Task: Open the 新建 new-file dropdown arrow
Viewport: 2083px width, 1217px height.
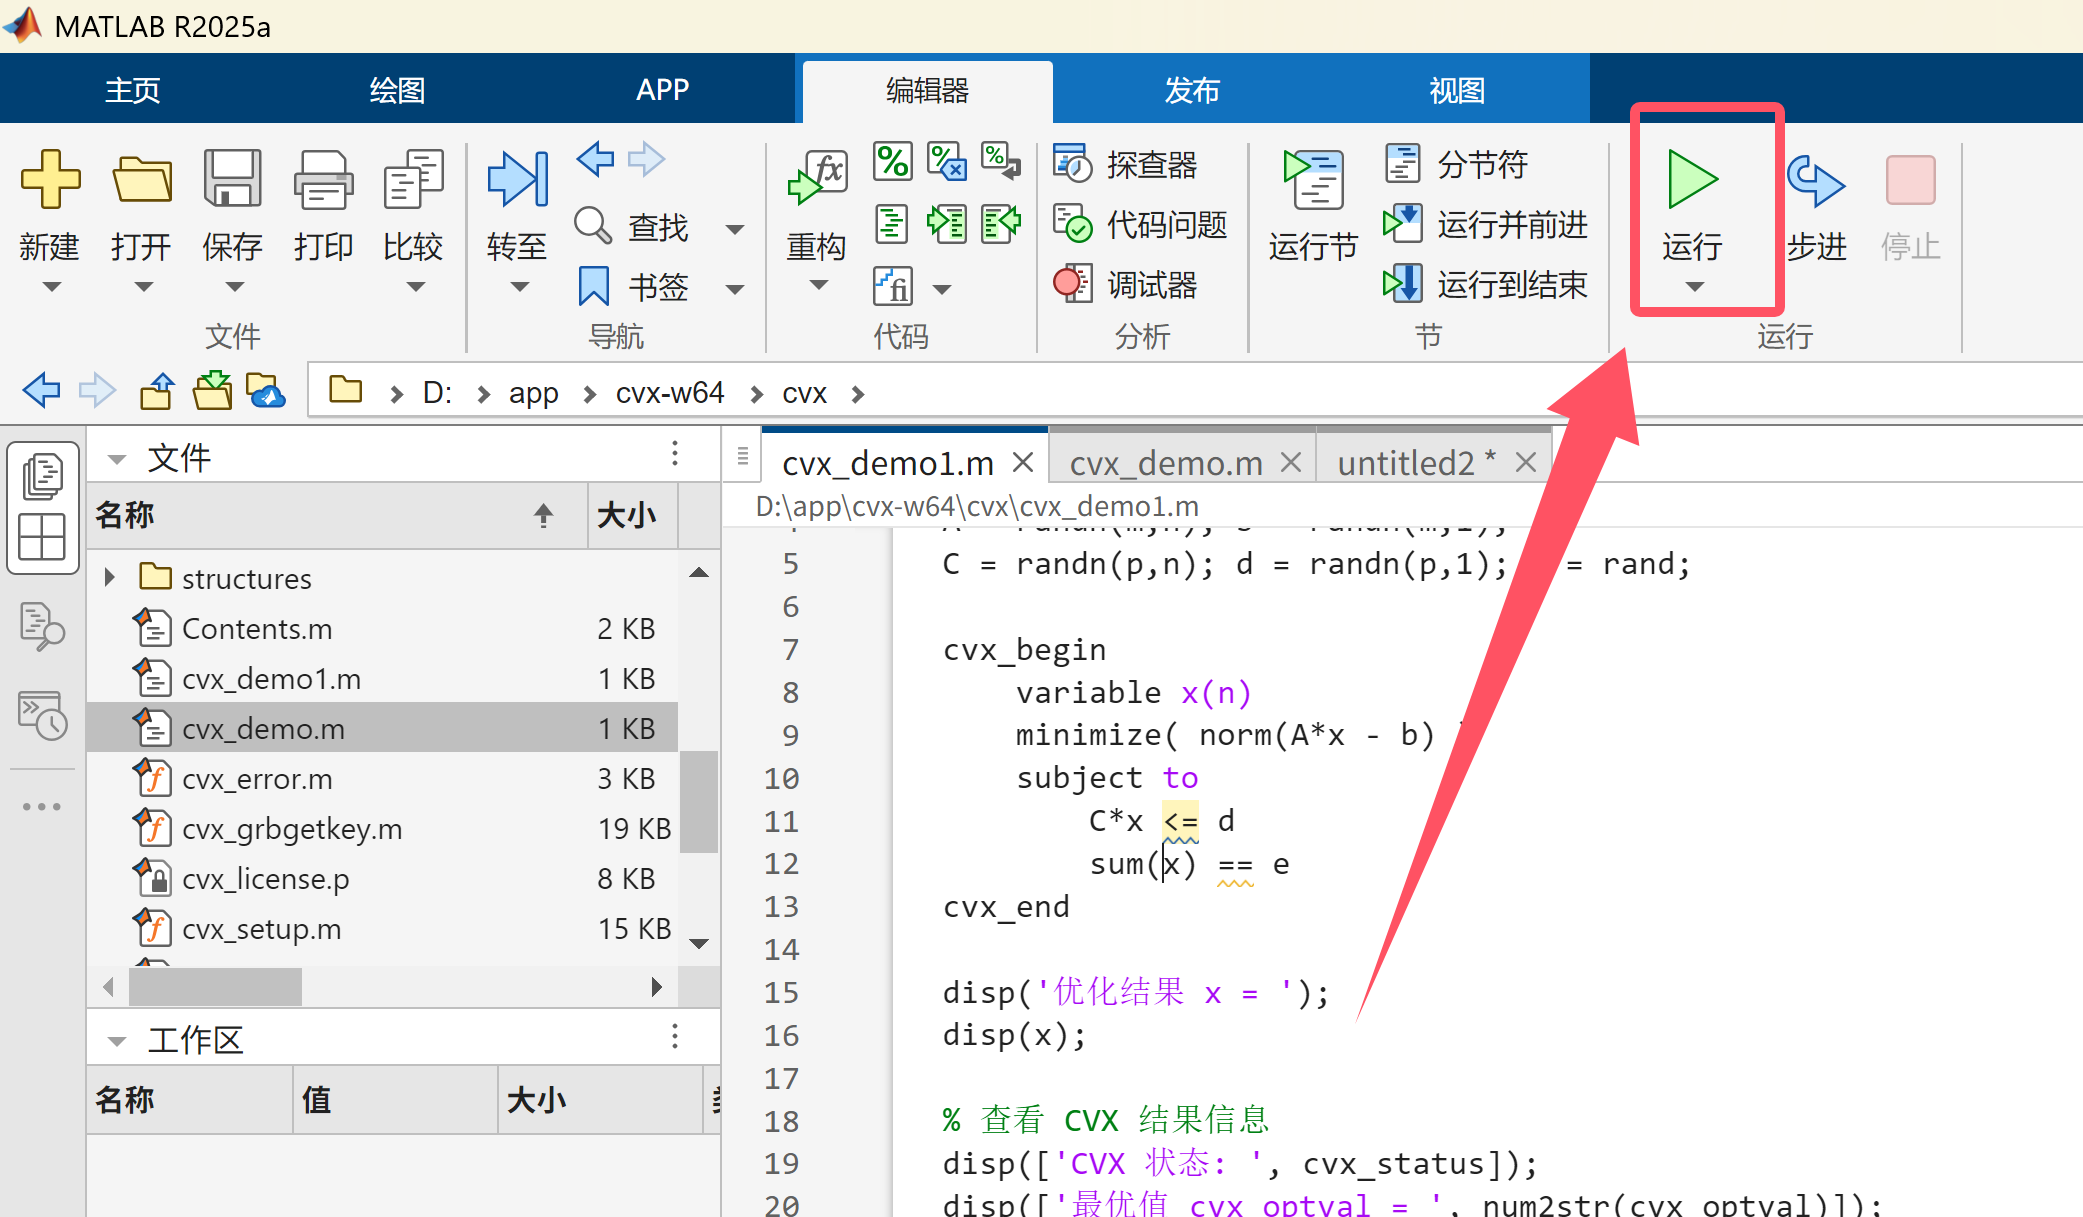Action: (51, 287)
